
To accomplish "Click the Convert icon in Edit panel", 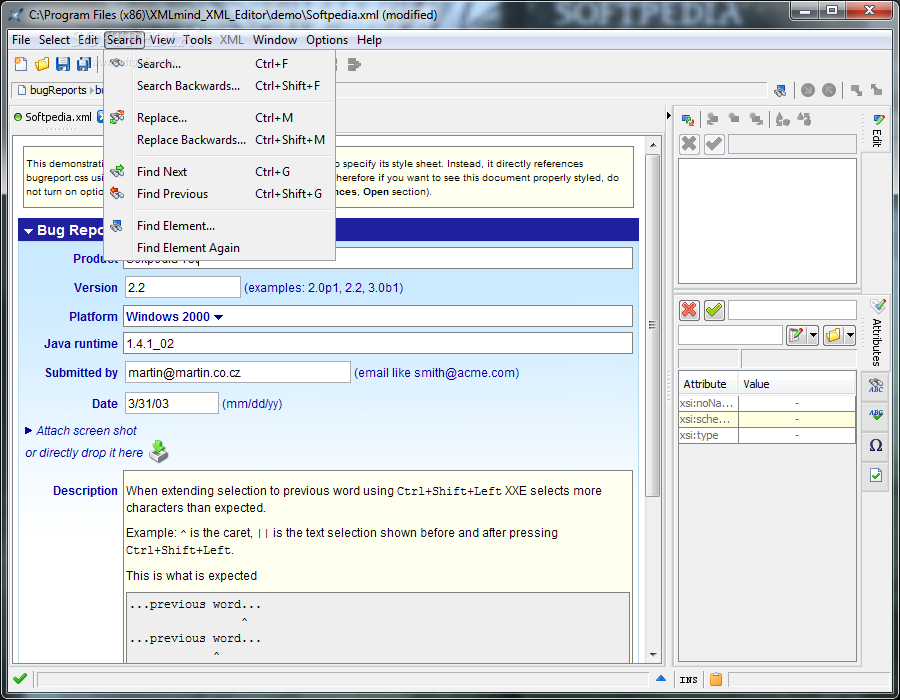I will (782, 119).
